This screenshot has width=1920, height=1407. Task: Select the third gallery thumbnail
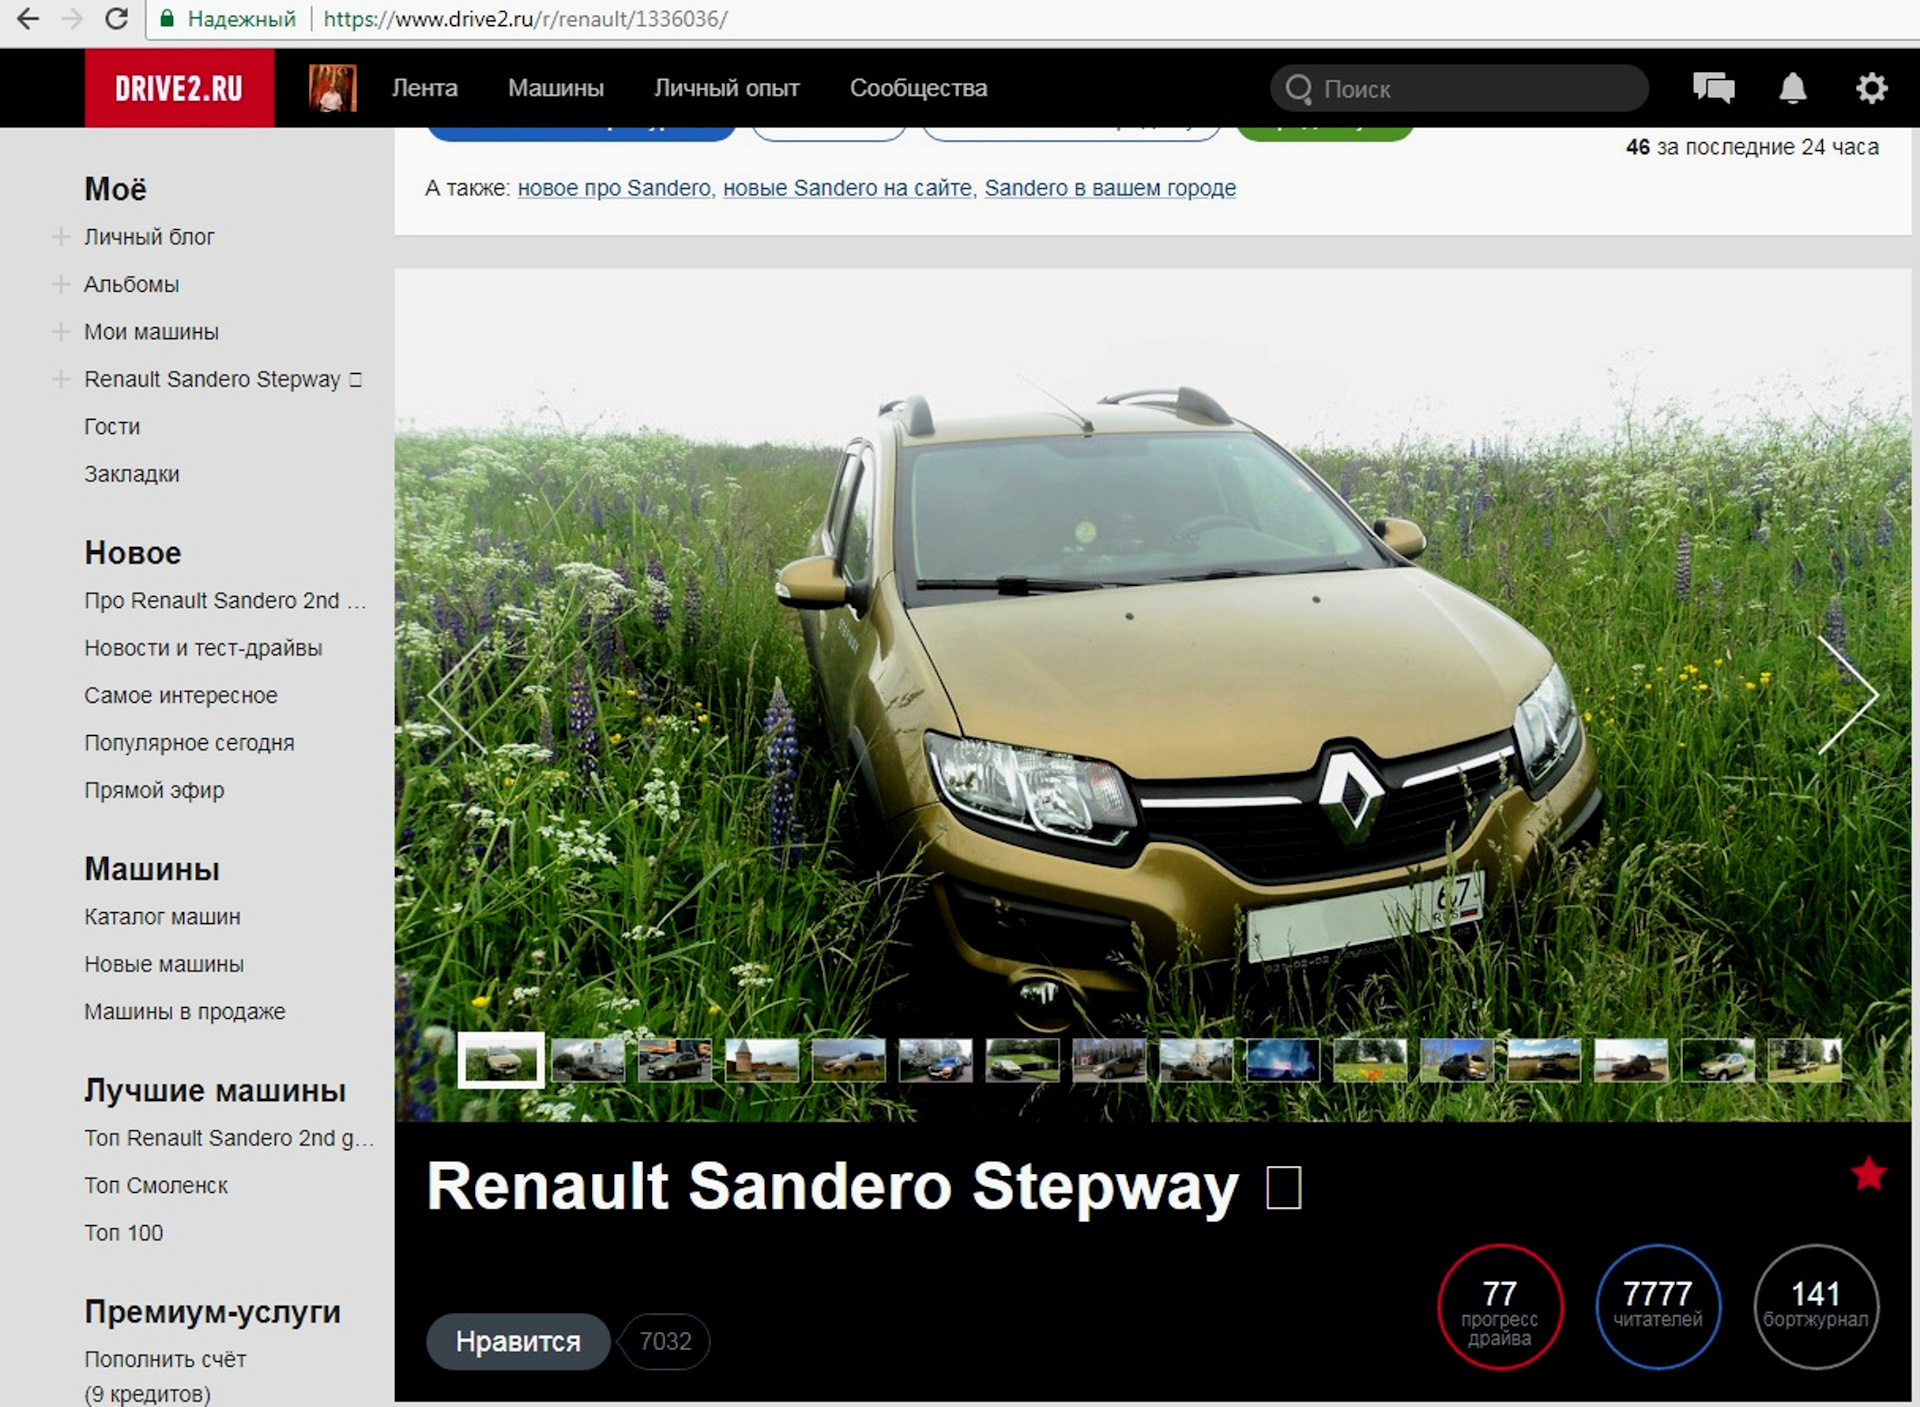pos(675,1060)
